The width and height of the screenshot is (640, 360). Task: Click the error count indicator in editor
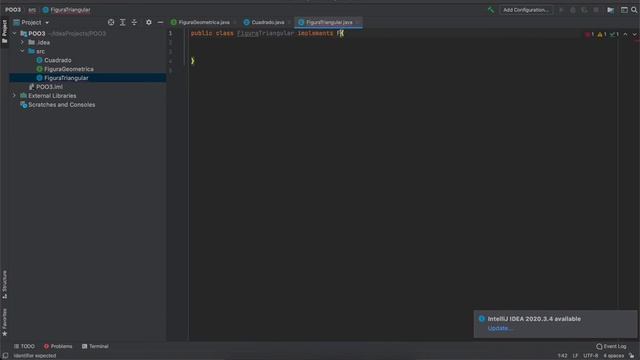tap(589, 34)
